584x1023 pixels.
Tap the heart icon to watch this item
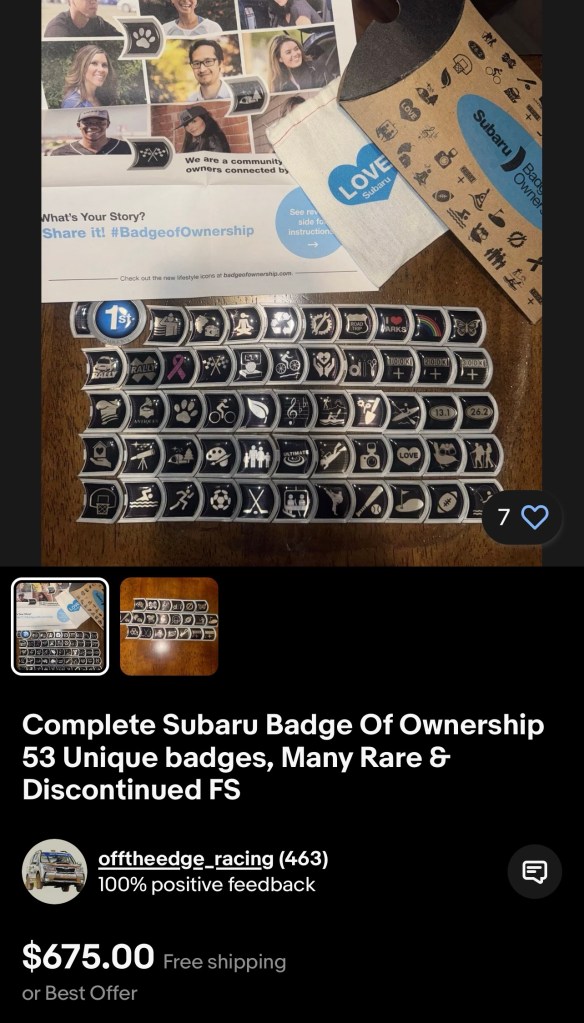point(535,517)
